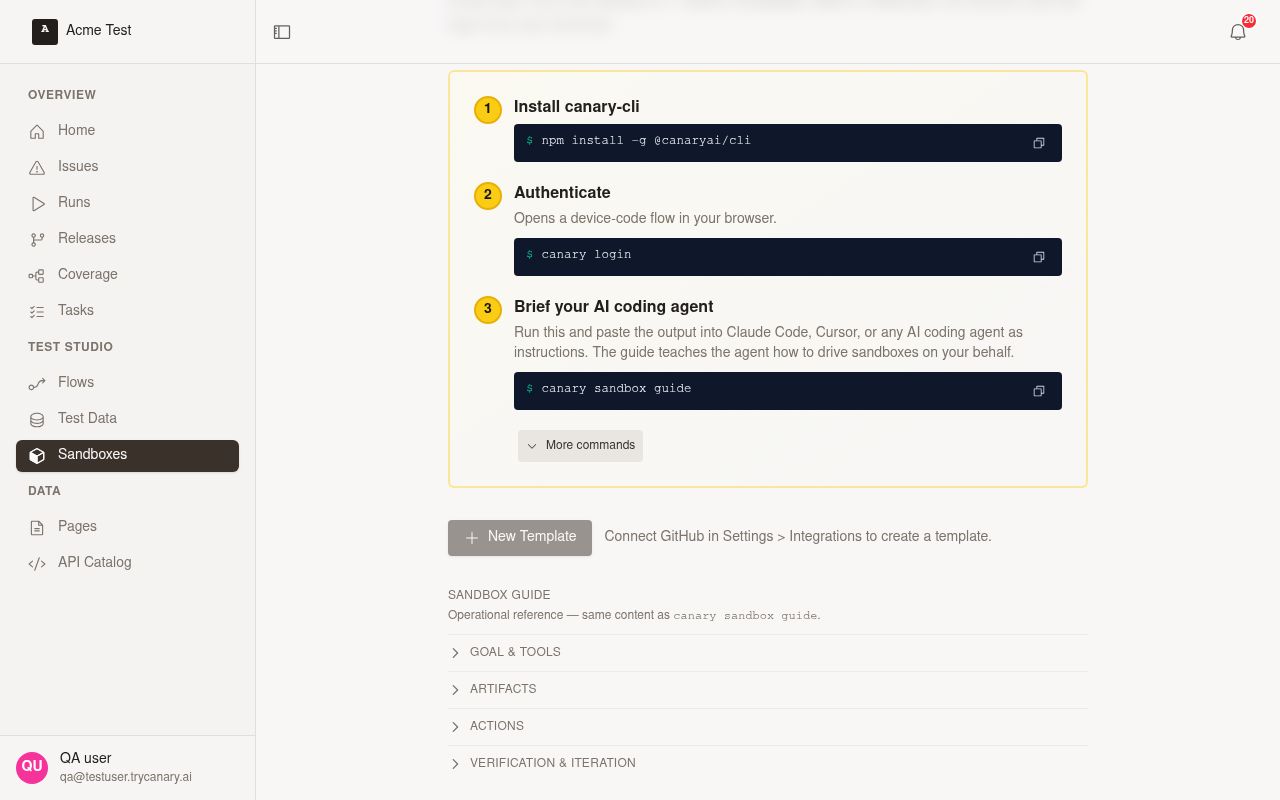The width and height of the screenshot is (1280, 800).
Task: Open Flows under Test Studio
Action: 127,382
